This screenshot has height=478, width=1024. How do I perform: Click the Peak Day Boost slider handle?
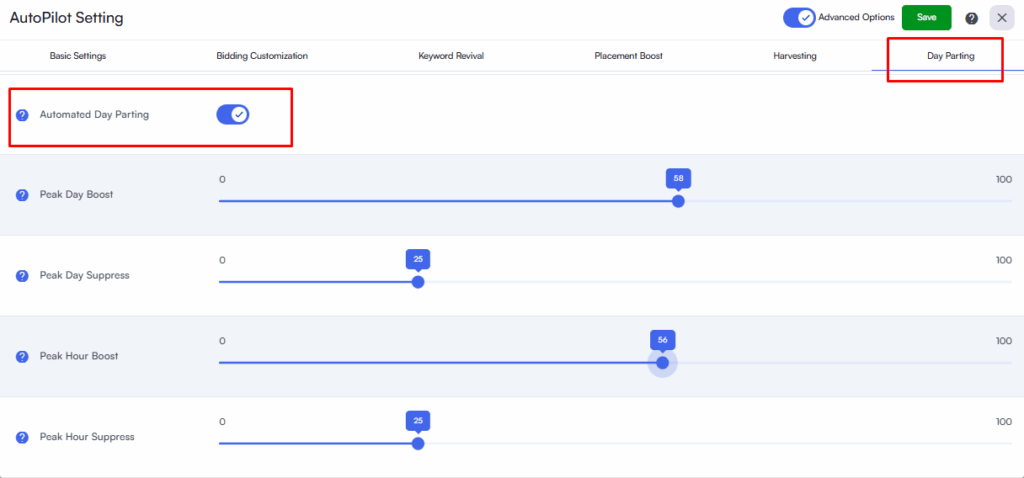pyautogui.click(x=678, y=201)
